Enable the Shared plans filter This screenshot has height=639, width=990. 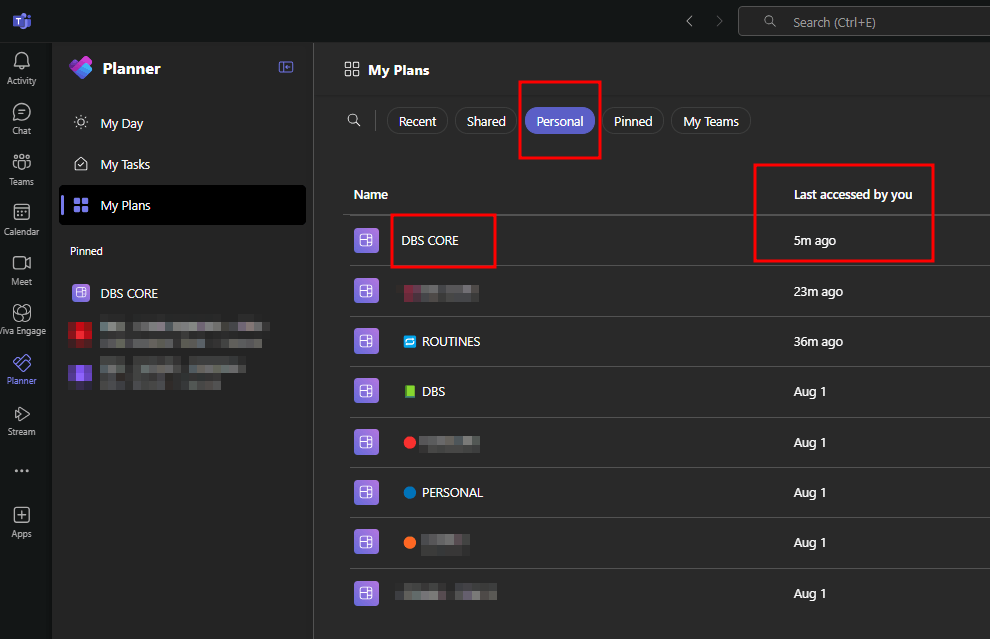[486, 120]
